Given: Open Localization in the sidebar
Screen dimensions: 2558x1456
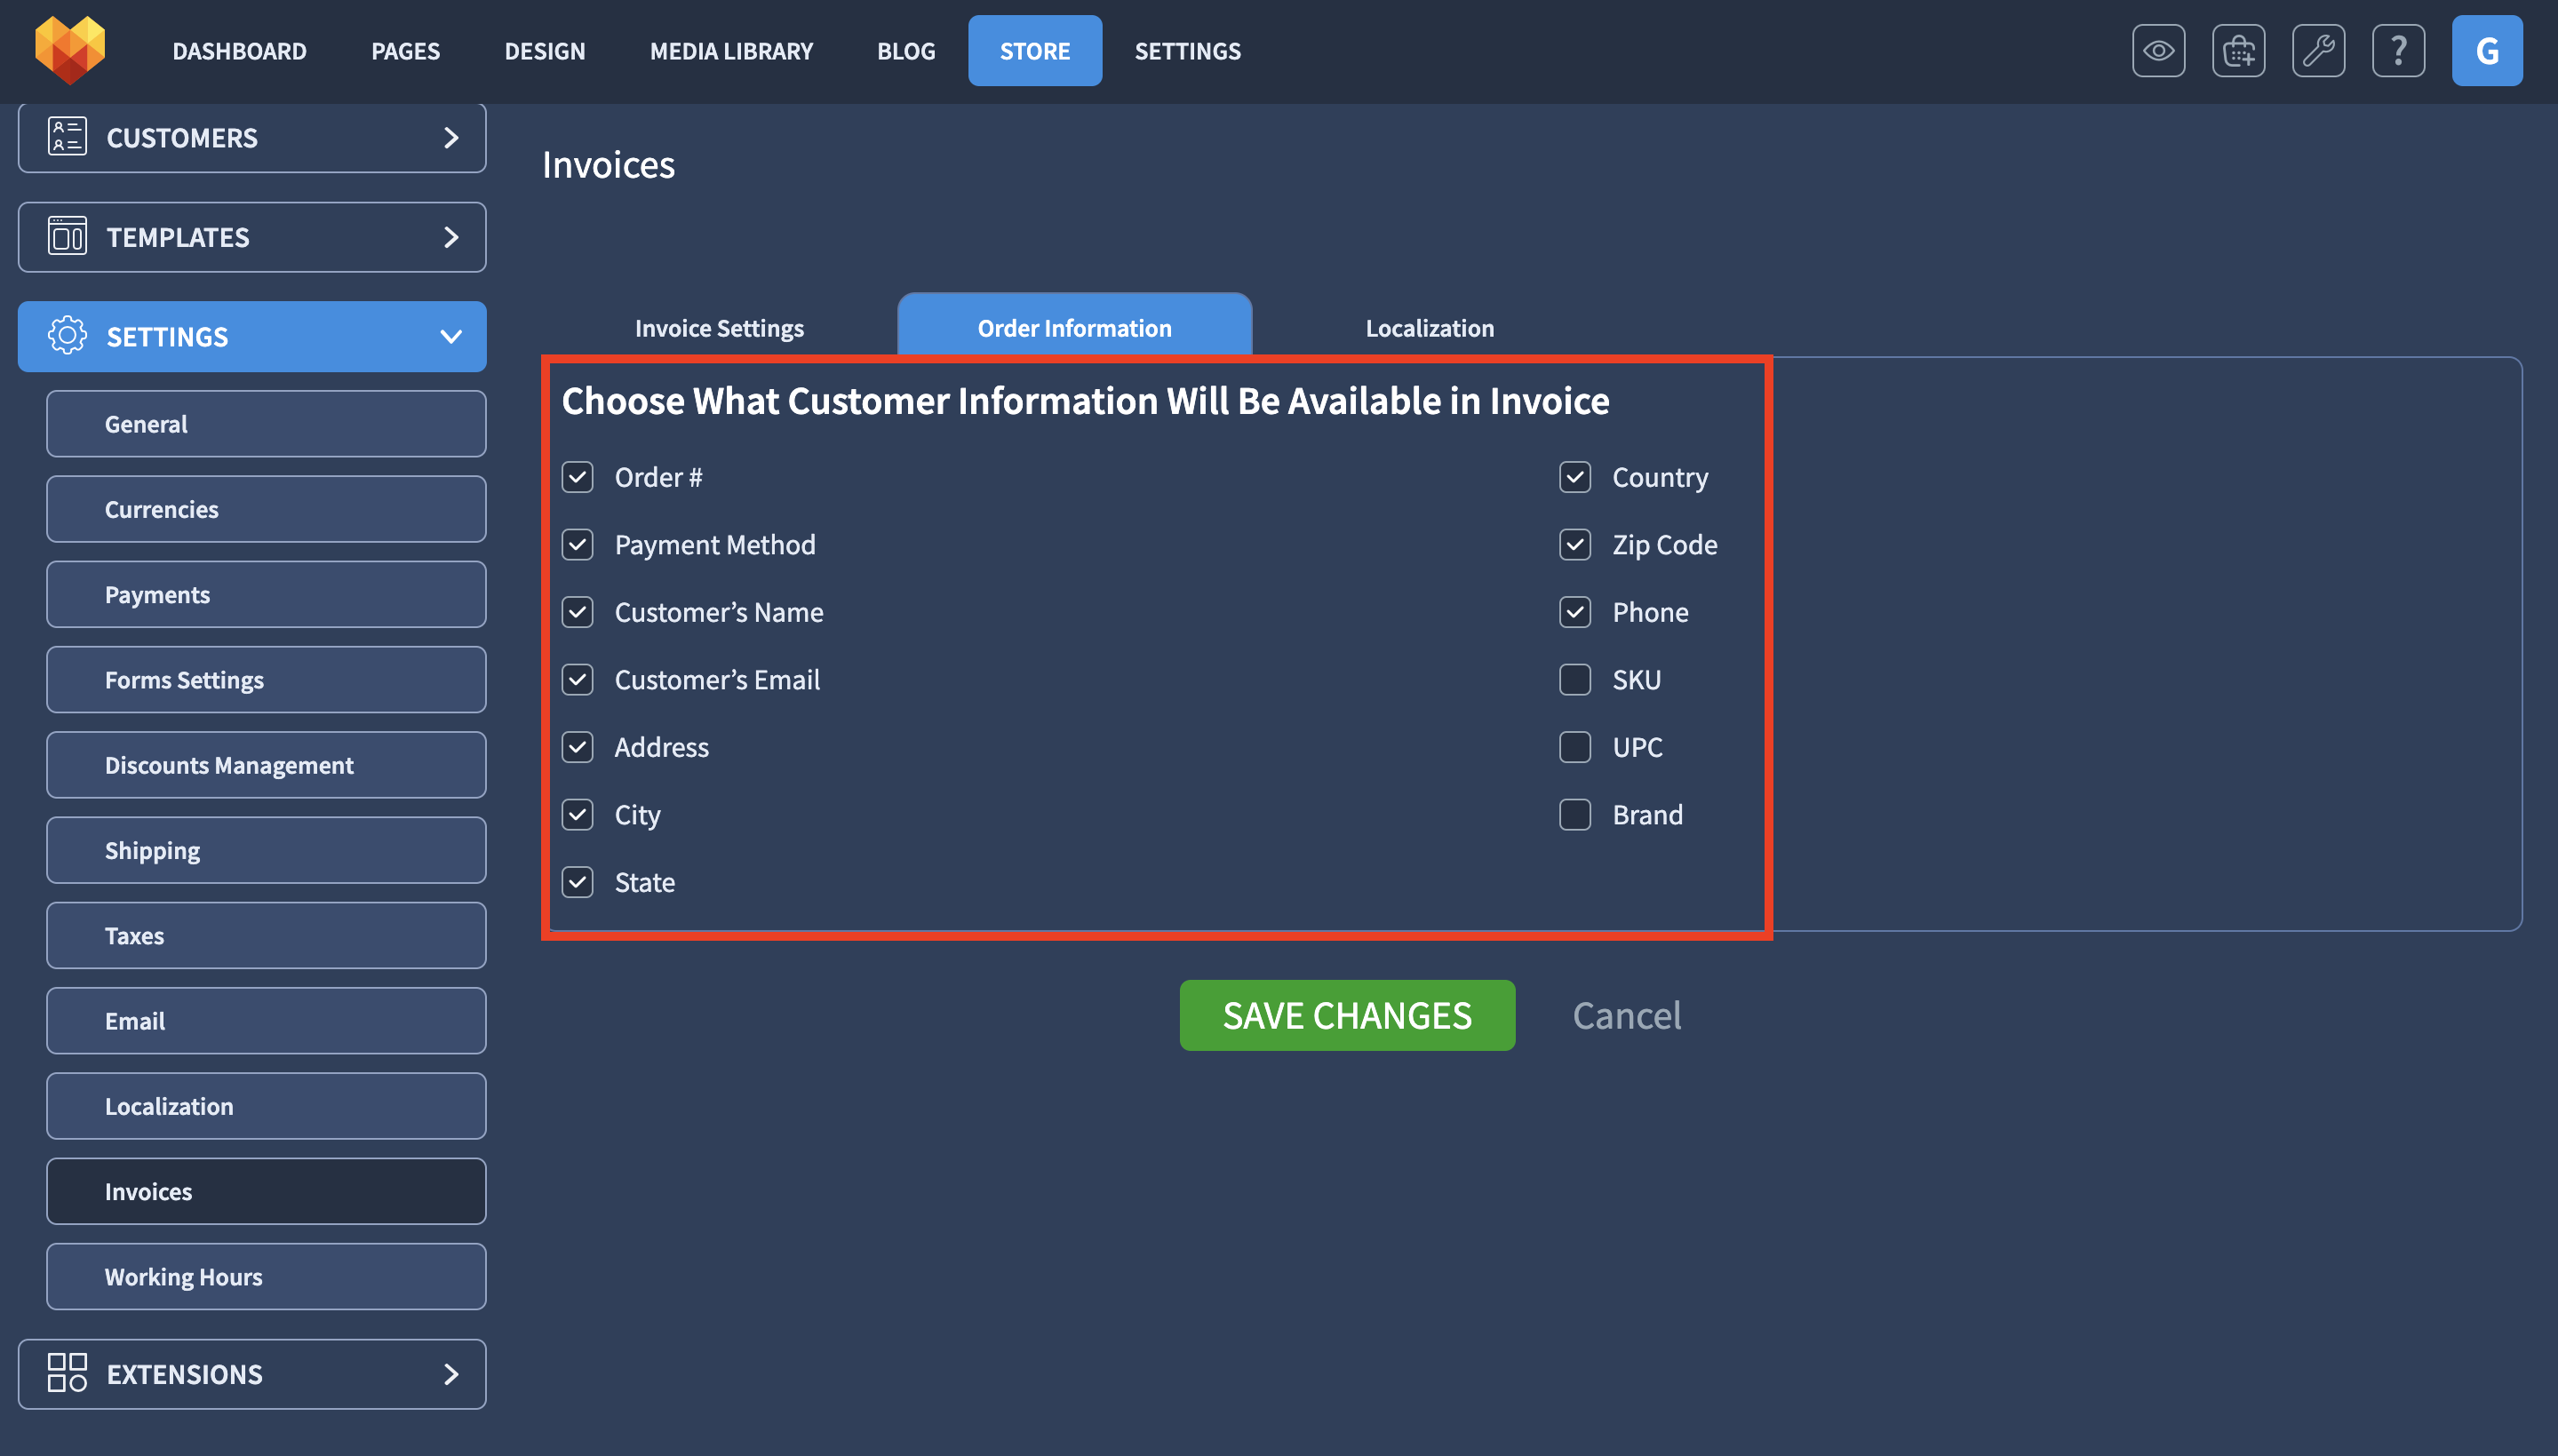Looking at the screenshot, I should click(266, 1106).
